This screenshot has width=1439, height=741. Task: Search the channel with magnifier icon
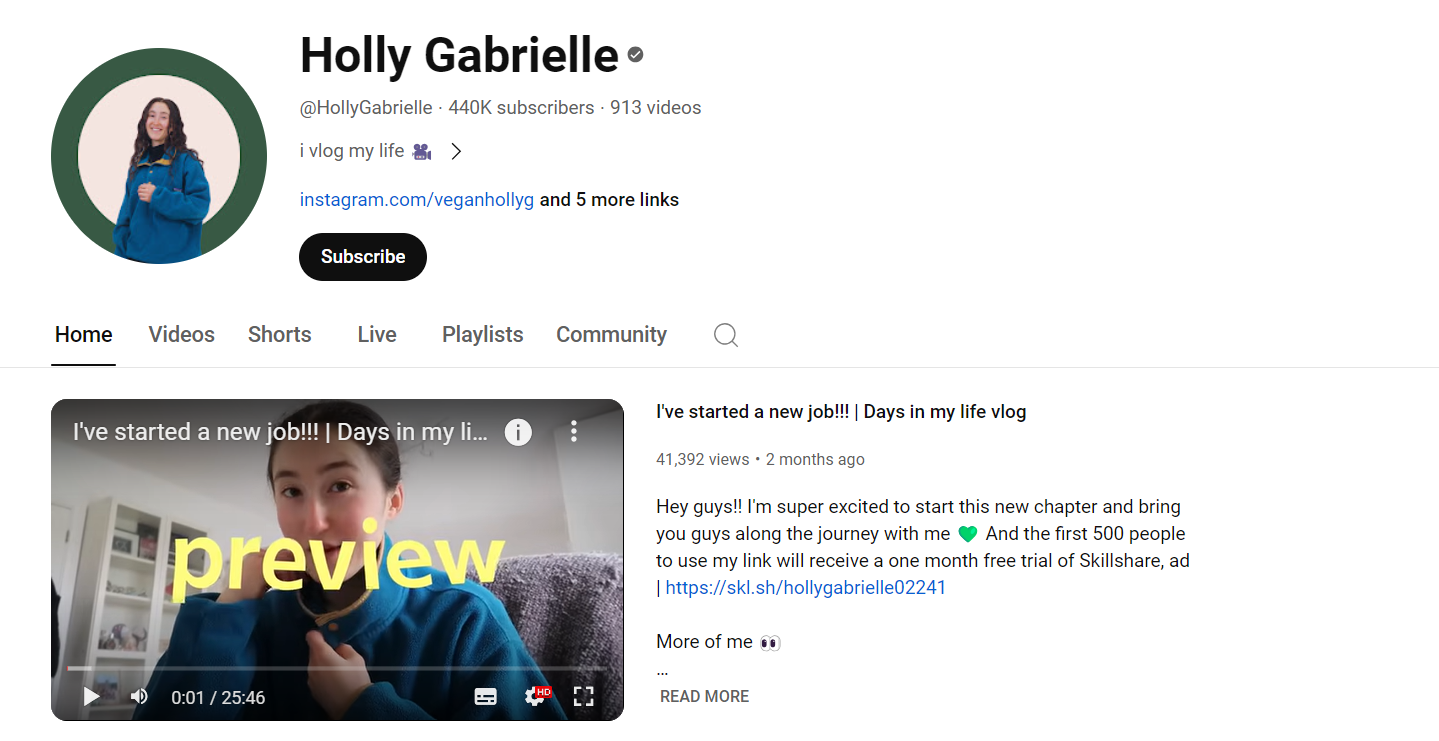coord(726,335)
